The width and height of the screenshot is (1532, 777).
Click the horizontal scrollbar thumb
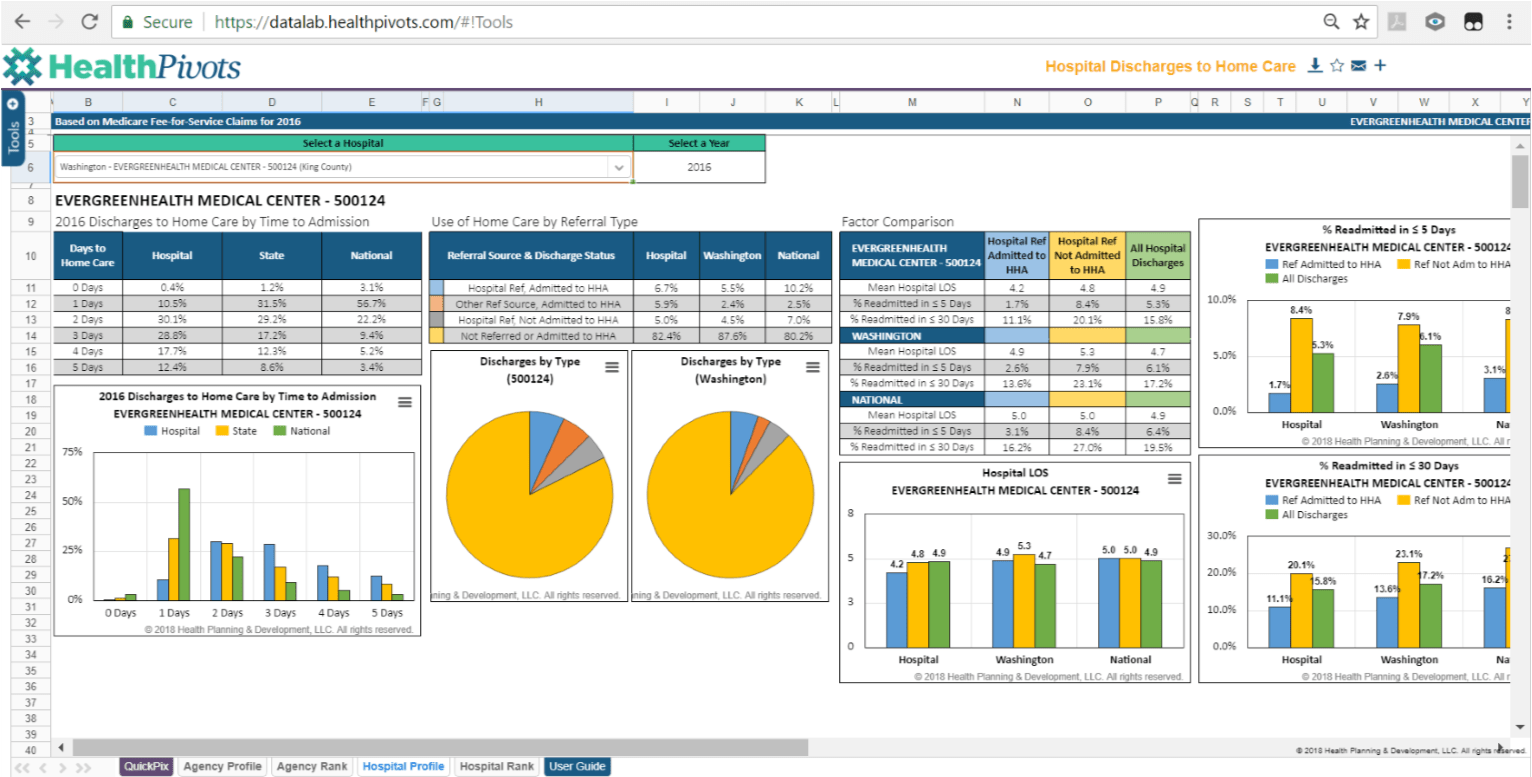[440, 746]
